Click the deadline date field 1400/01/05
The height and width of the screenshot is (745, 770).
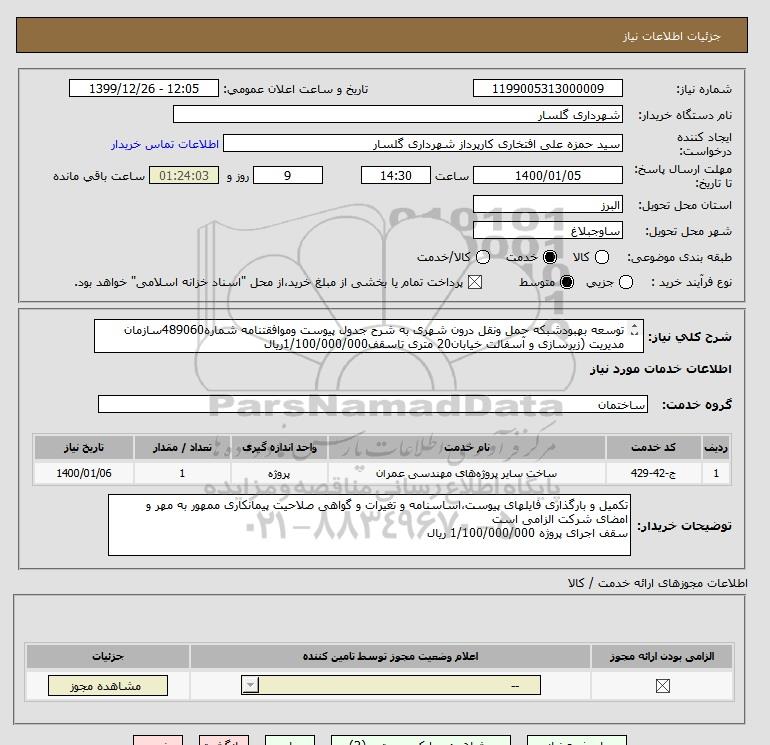click(548, 175)
